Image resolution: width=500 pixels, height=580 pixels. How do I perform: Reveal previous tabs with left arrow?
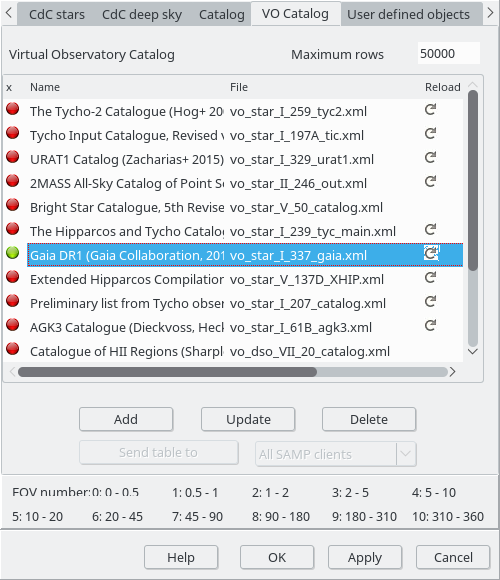click(x=9, y=13)
